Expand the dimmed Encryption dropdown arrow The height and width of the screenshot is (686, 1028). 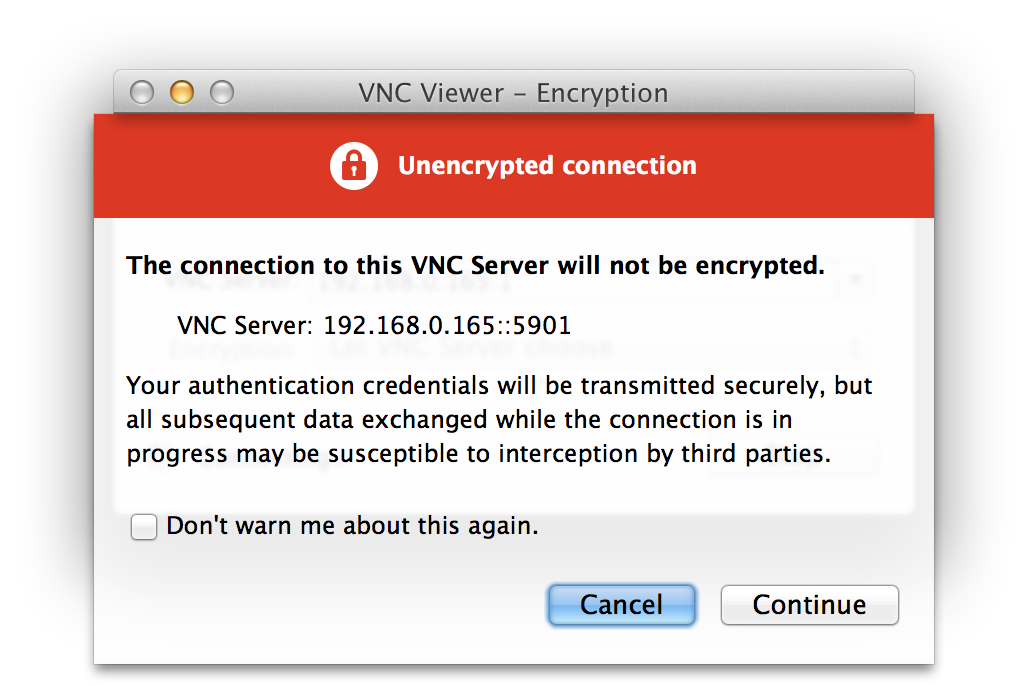pos(855,349)
